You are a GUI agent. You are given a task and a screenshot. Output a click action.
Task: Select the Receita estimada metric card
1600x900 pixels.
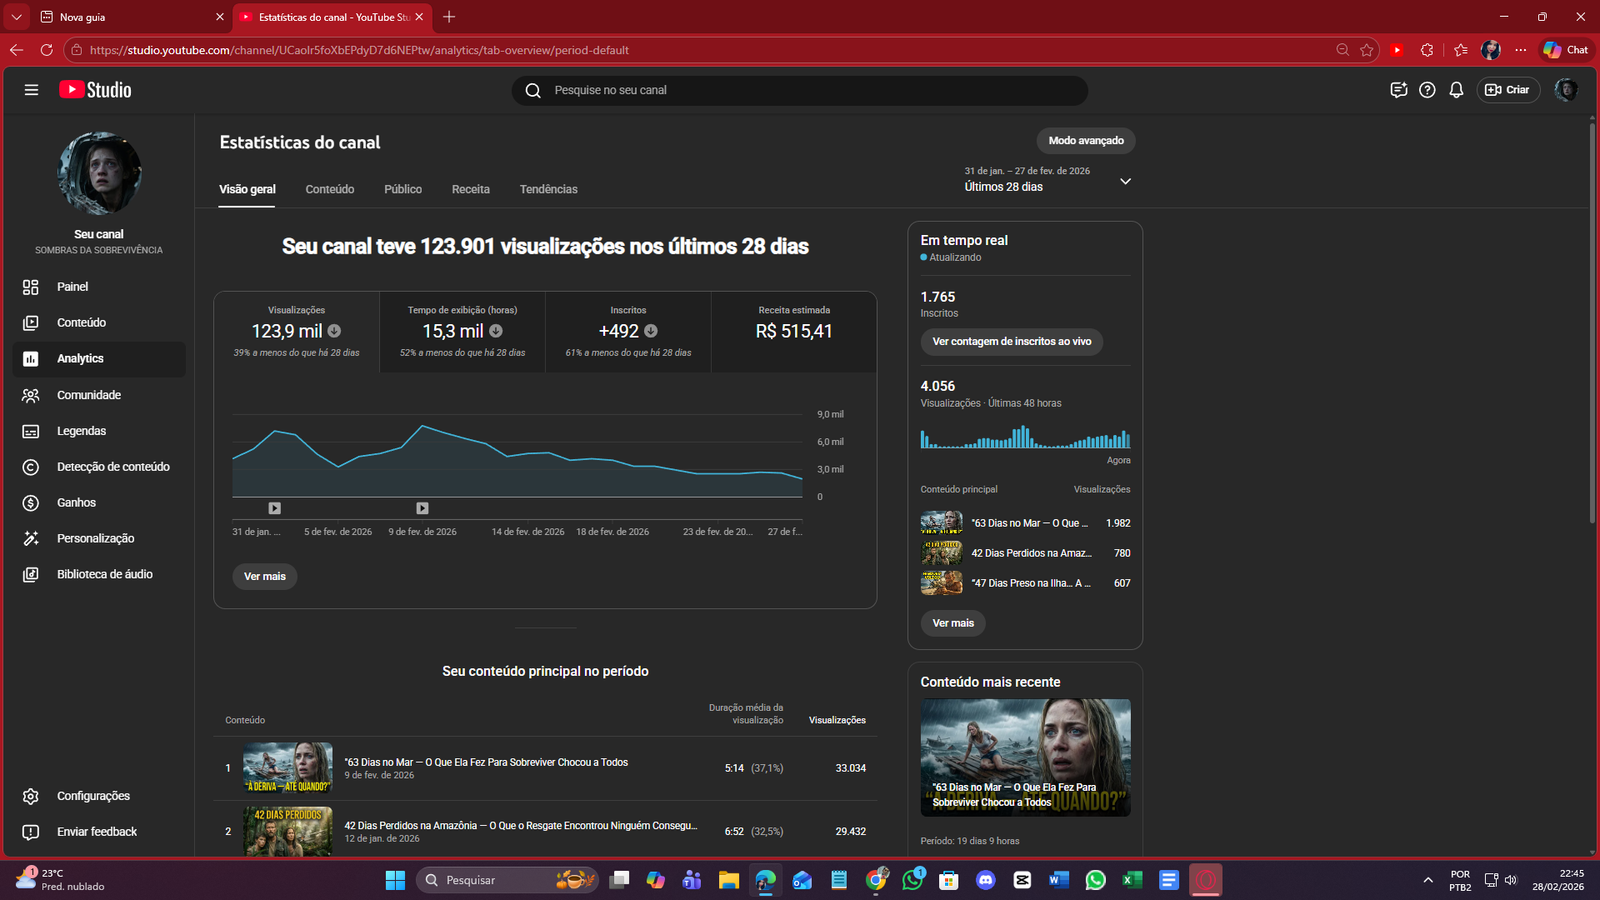(x=793, y=331)
